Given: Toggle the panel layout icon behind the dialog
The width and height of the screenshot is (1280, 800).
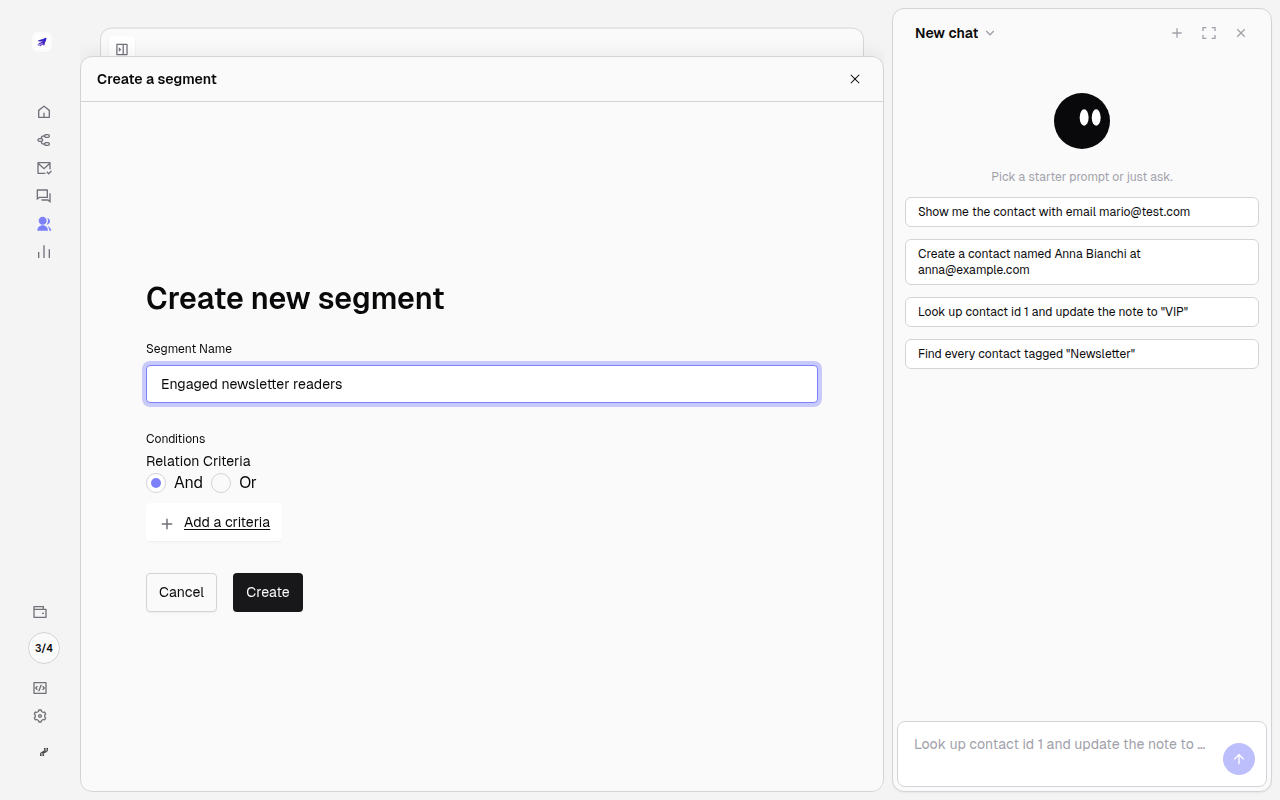Looking at the screenshot, I should [x=122, y=49].
